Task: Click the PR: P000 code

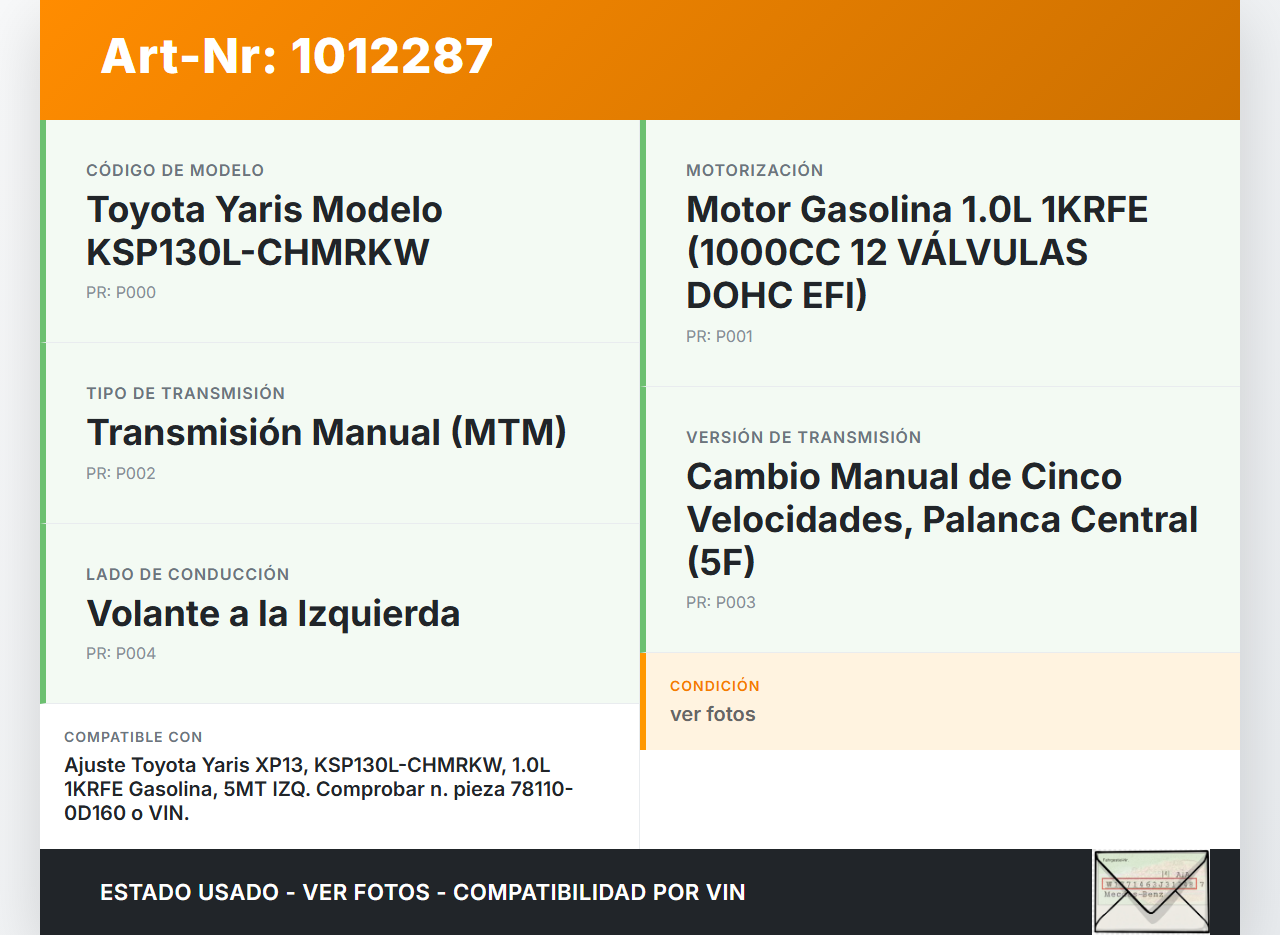Action: click(x=121, y=293)
